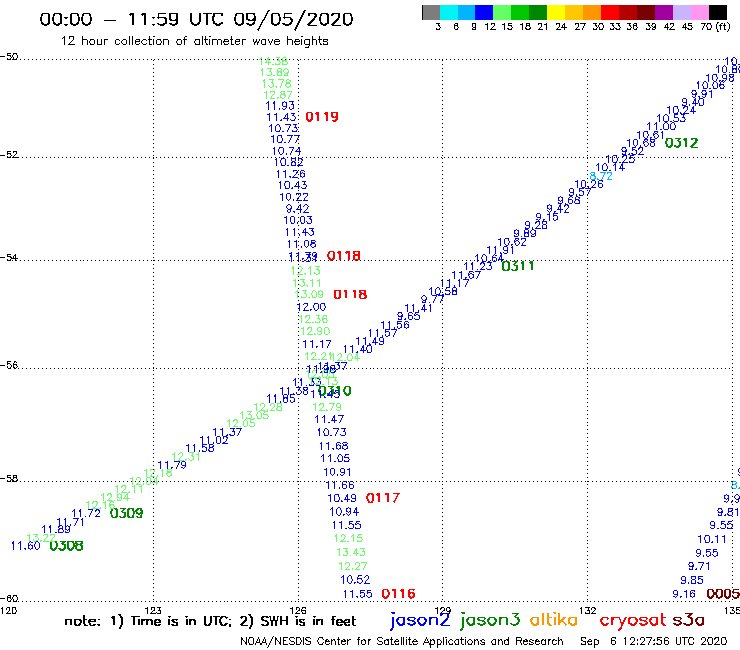Click the wave height value 9.85
740x650 pixels.
(x=692, y=580)
